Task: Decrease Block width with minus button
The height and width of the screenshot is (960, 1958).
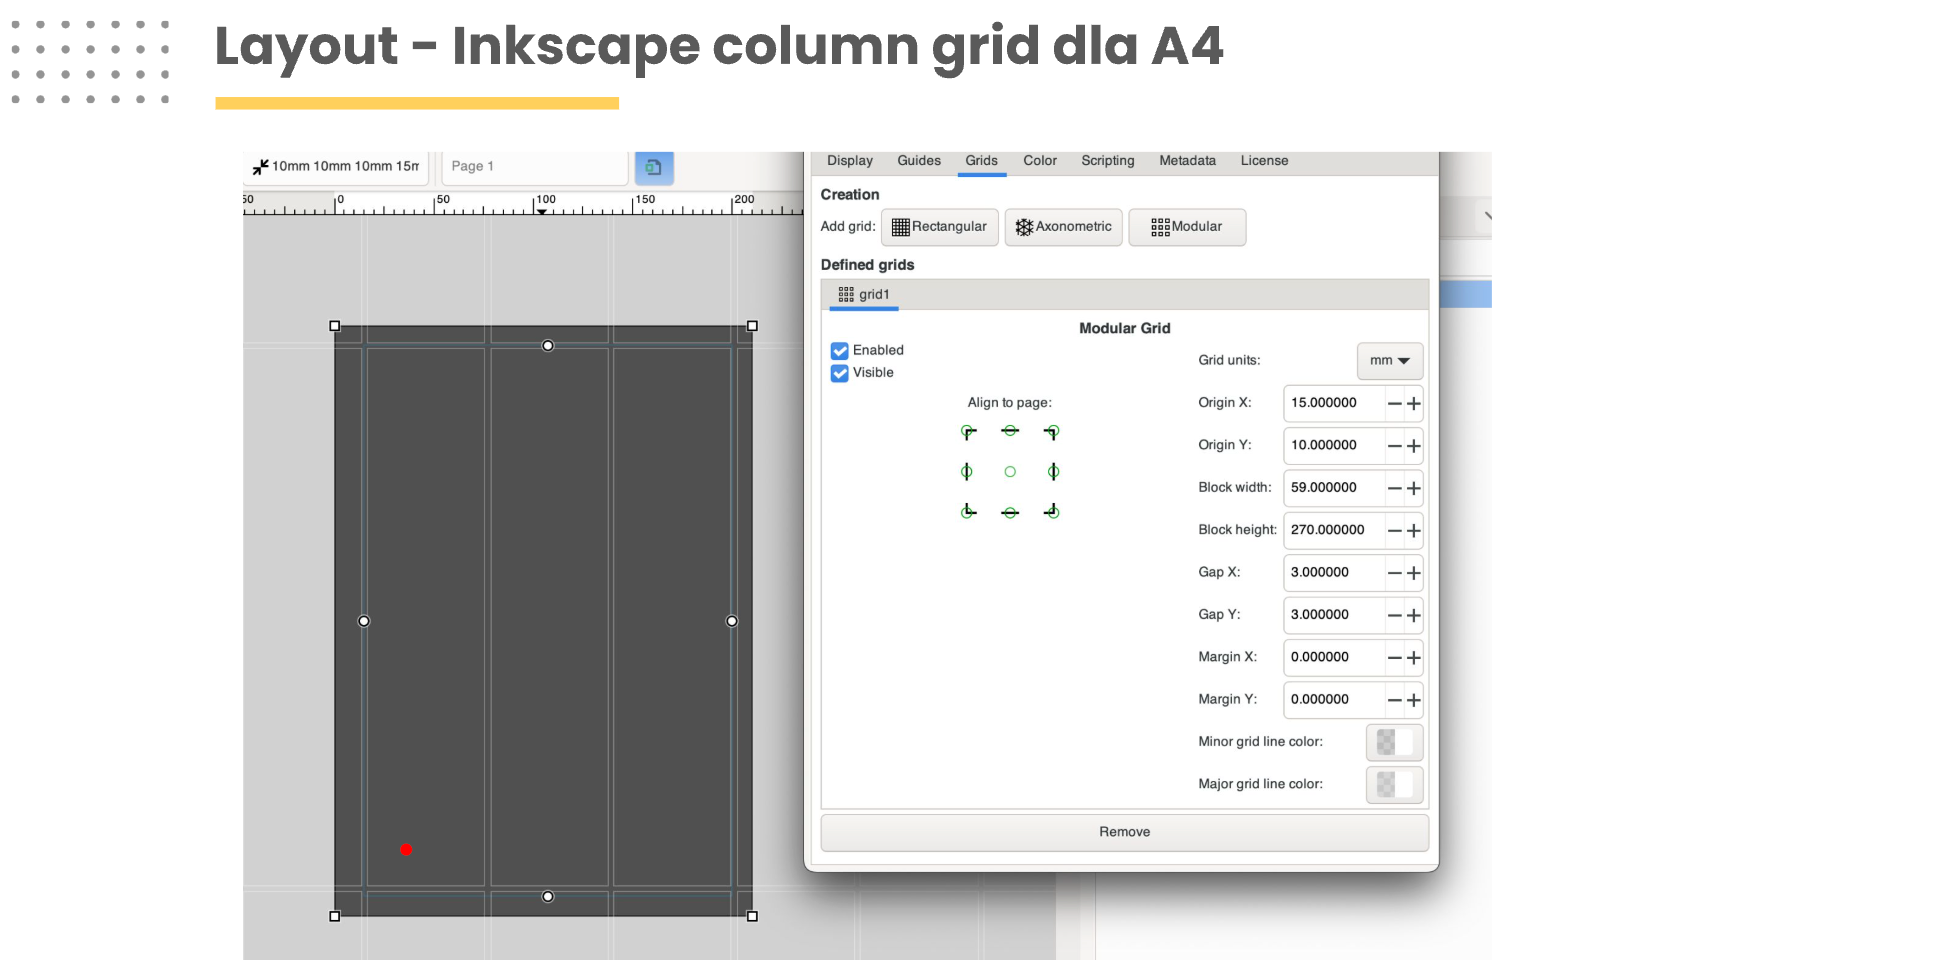Action: (x=1394, y=489)
